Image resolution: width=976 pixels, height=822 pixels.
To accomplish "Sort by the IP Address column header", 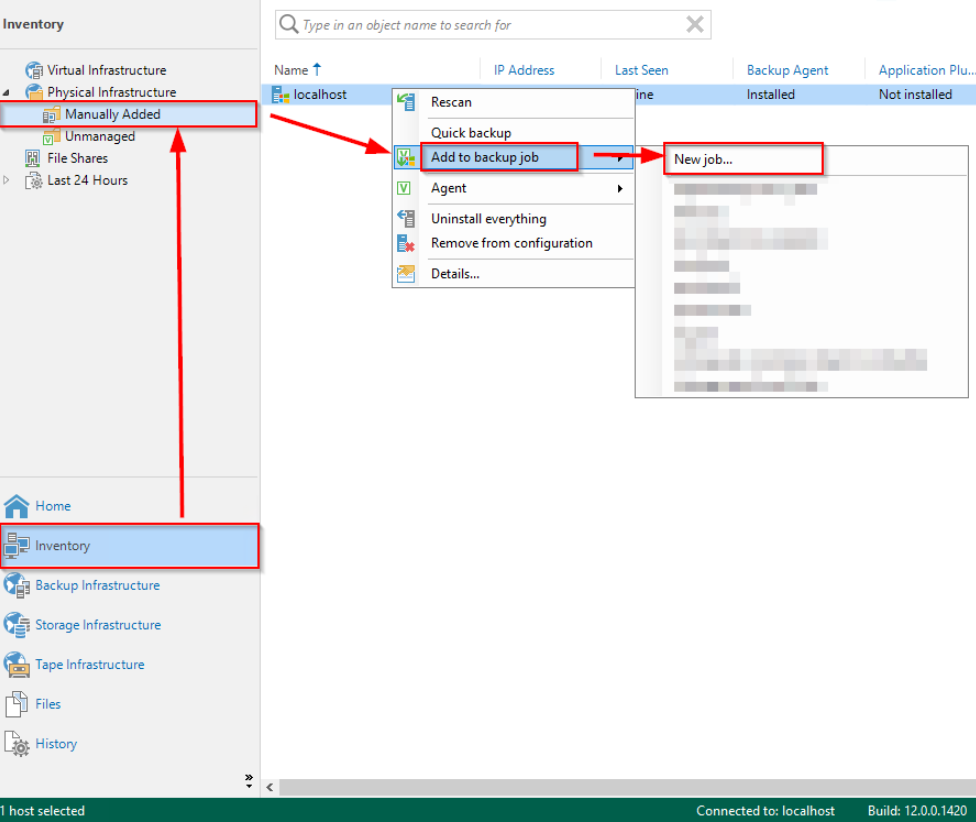I will click(524, 70).
